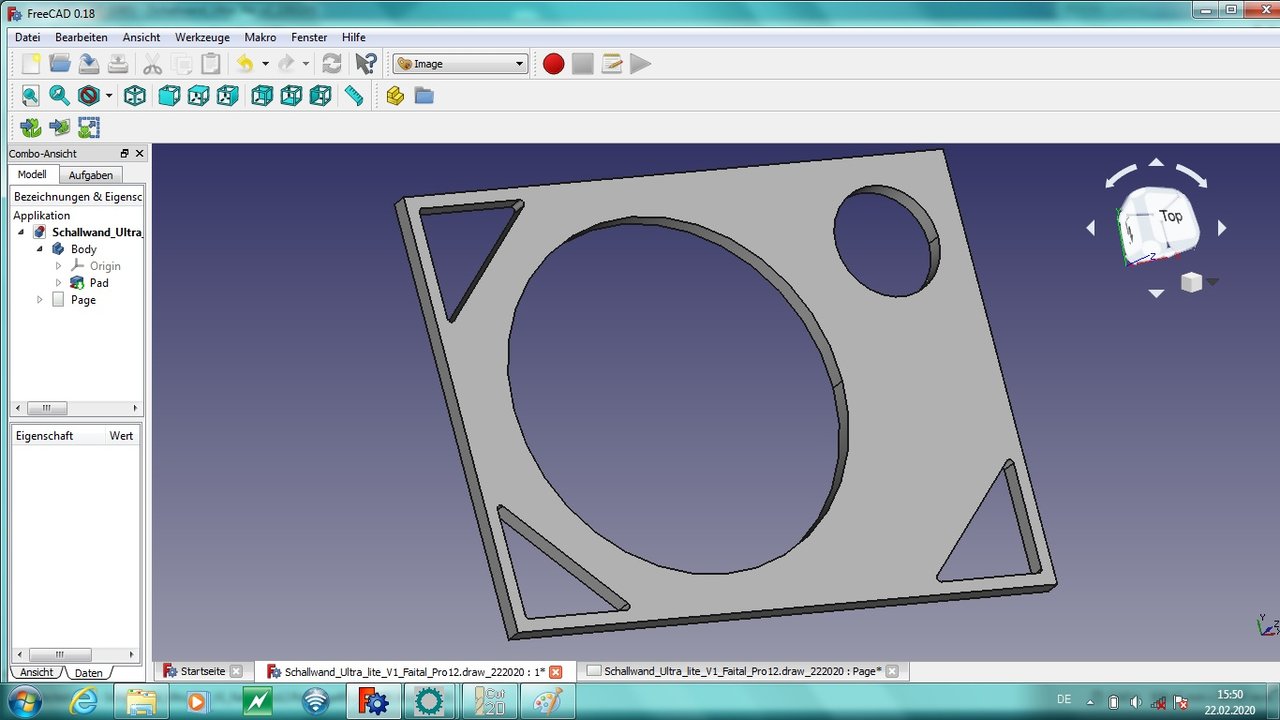Viewport: 1280px width, 720px height.
Task: Expand the Page item in model tree
Action: pos(40,300)
